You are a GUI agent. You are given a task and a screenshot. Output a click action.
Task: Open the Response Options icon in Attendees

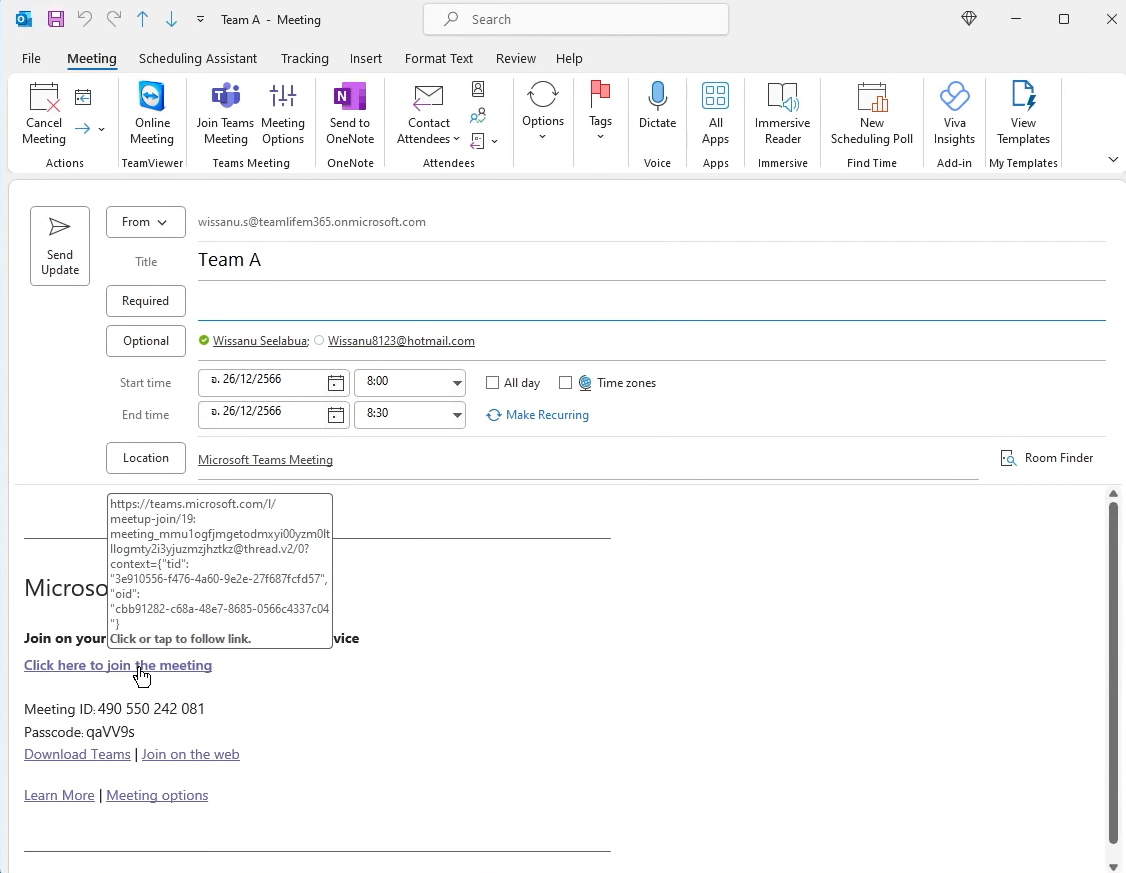(x=478, y=141)
